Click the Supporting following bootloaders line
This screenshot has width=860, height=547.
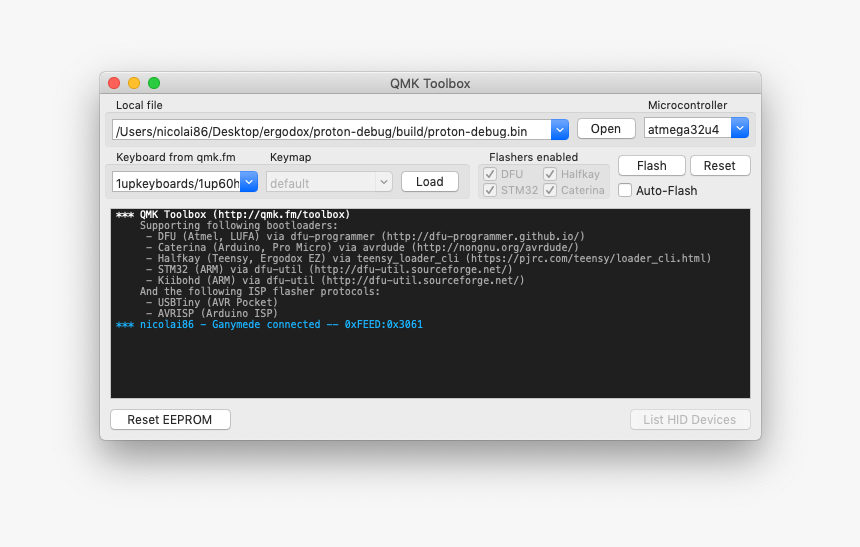[239, 225]
